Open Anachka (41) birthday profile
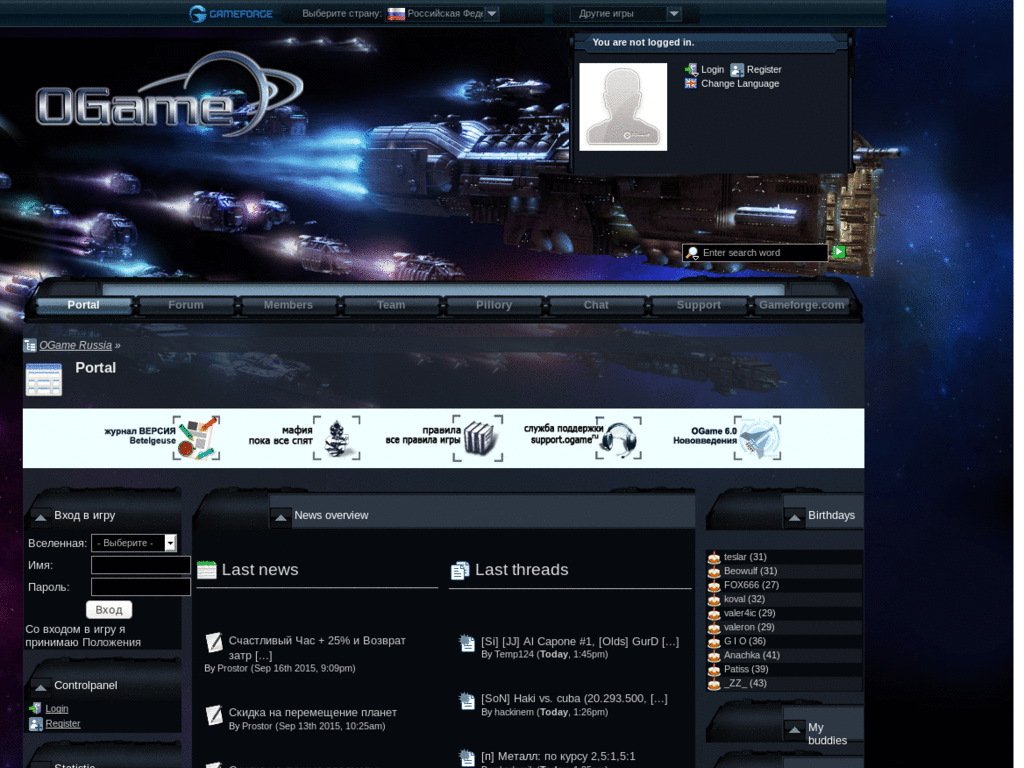Viewport: 1024px width, 768px height. coord(752,655)
